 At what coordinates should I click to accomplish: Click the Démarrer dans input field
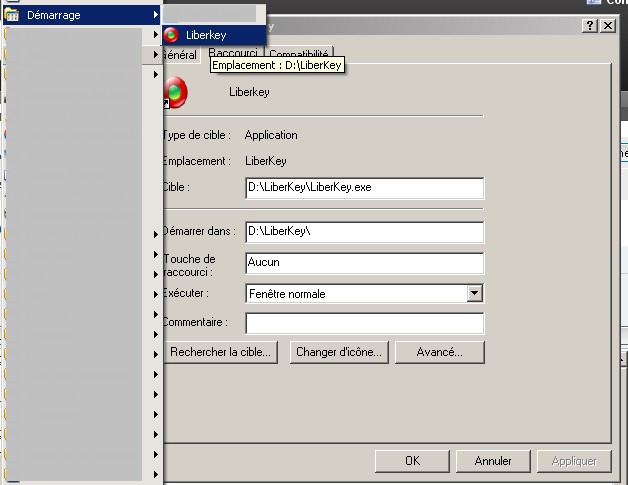364,232
